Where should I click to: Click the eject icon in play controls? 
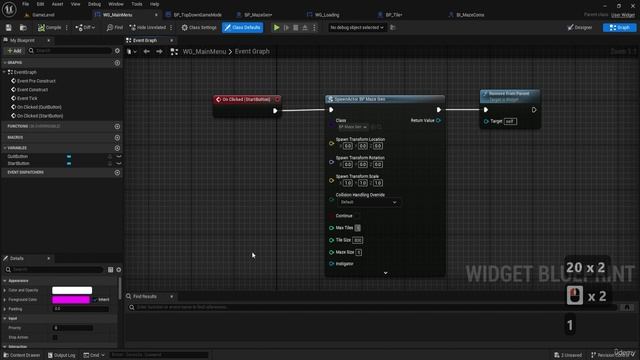point(305,27)
